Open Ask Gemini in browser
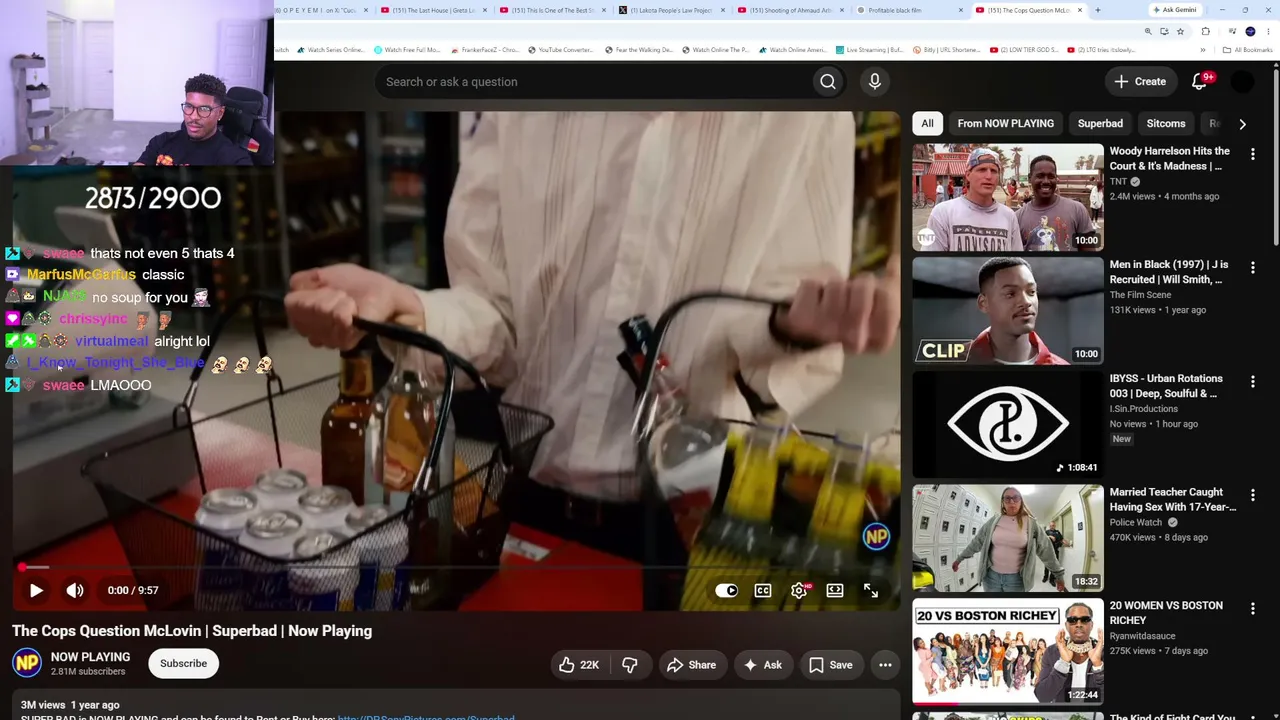The width and height of the screenshot is (1280, 720). (x=1174, y=10)
